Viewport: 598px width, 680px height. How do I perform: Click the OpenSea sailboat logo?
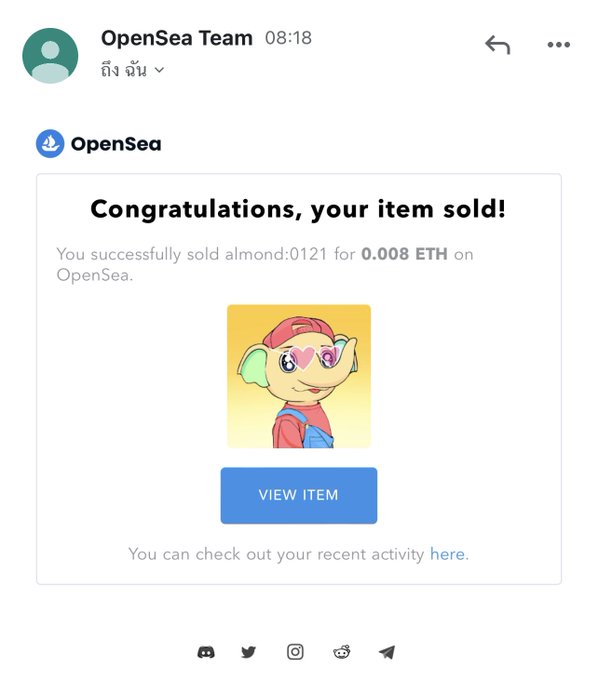click(x=50, y=144)
